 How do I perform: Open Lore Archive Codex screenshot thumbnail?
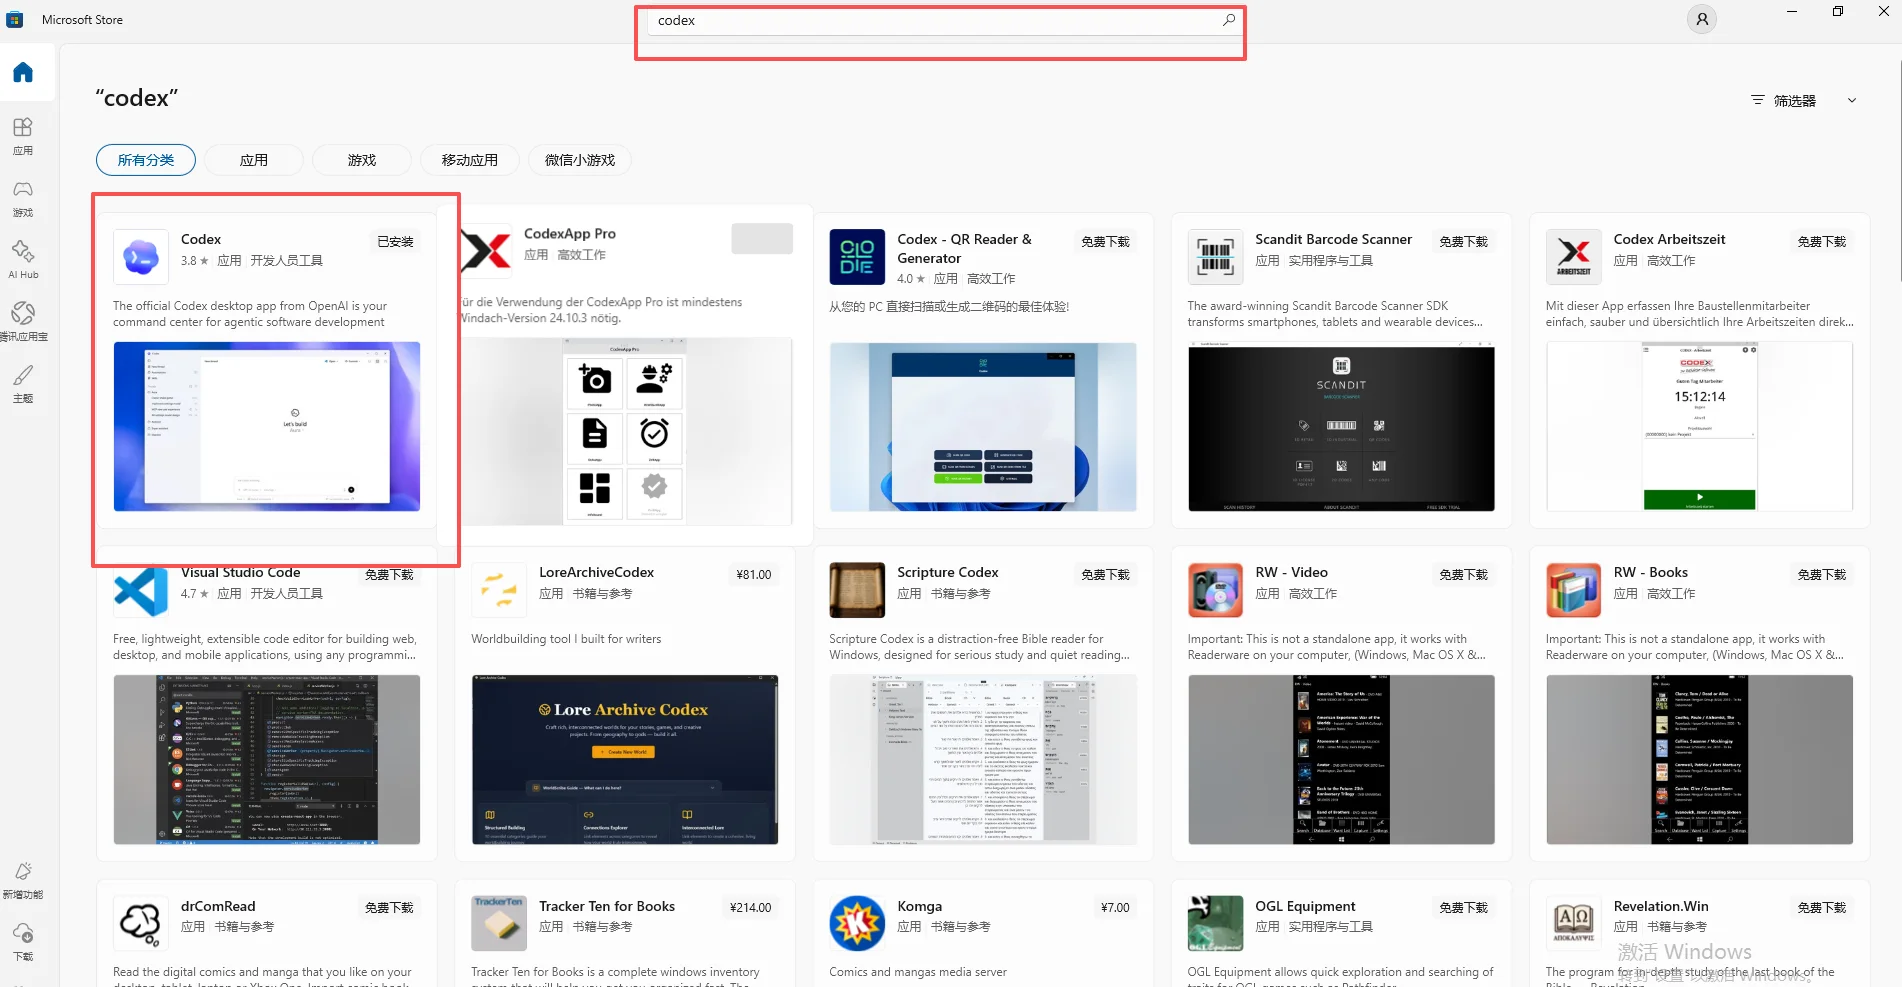(625, 759)
